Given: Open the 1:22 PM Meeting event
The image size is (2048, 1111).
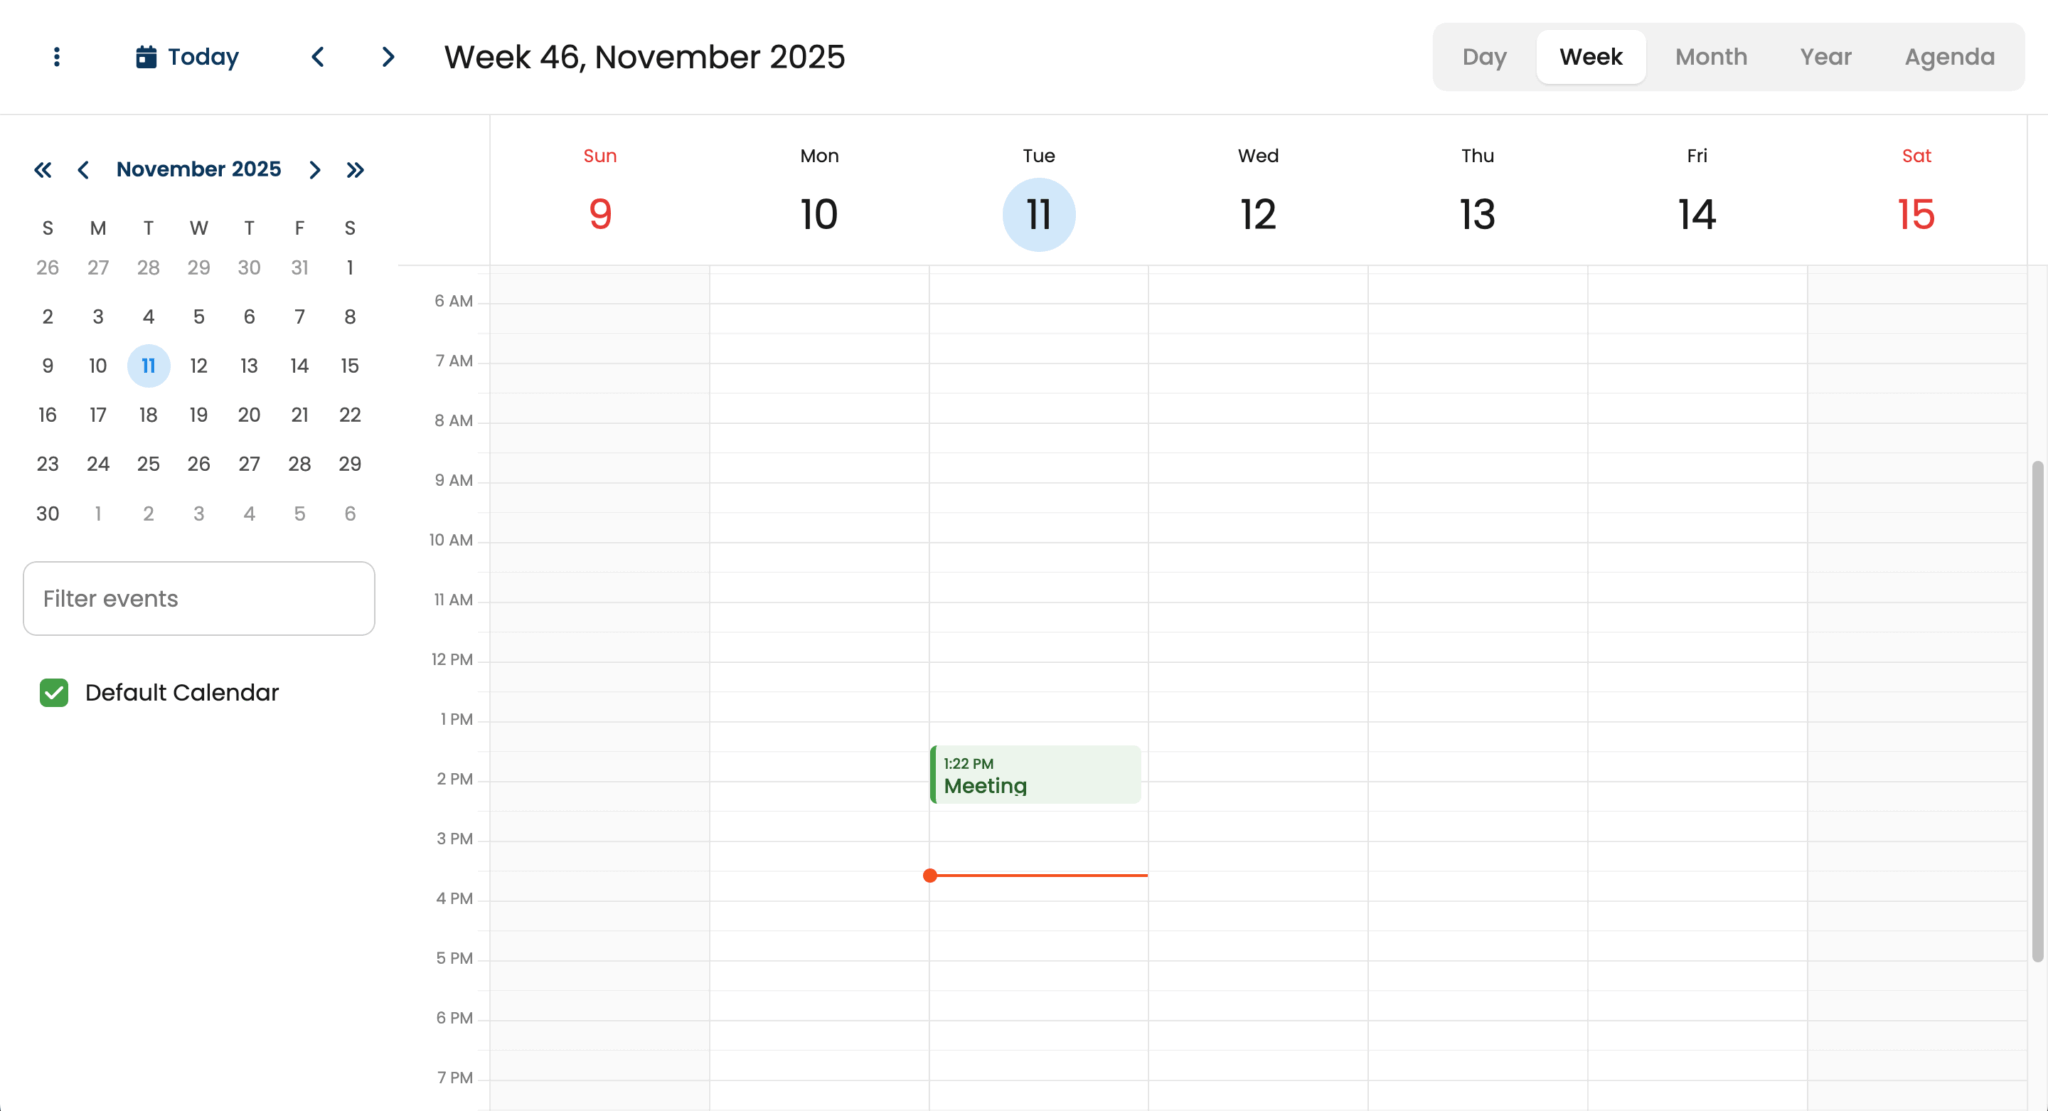Looking at the screenshot, I should coord(1036,775).
